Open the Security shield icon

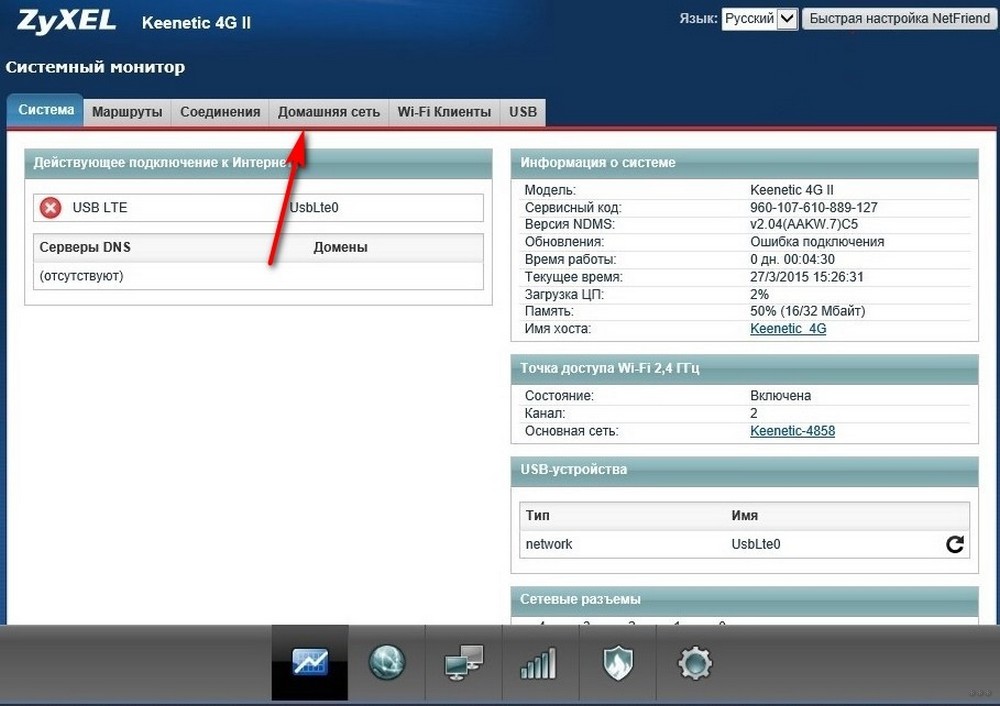617,663
